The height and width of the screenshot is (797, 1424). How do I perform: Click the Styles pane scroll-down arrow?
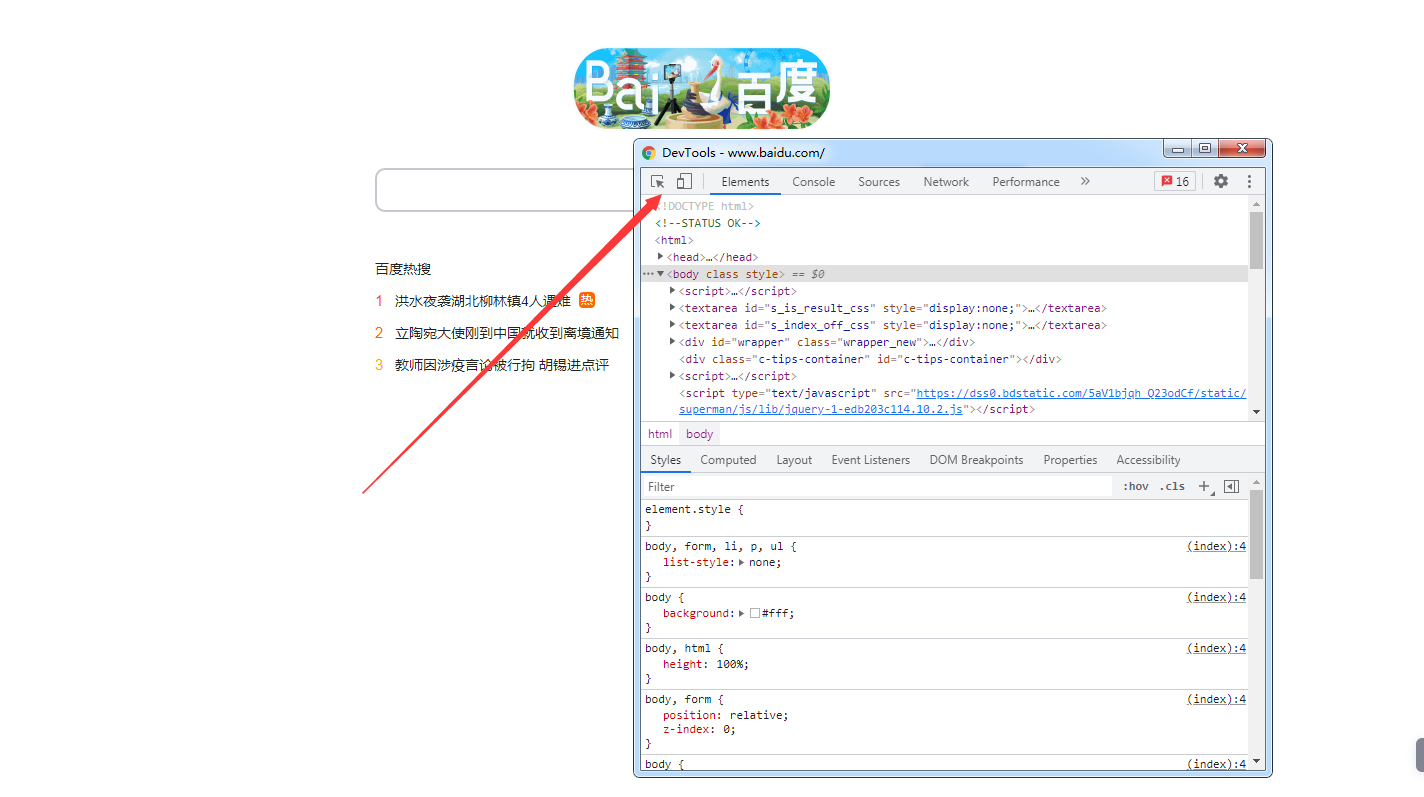point(1256,762)
